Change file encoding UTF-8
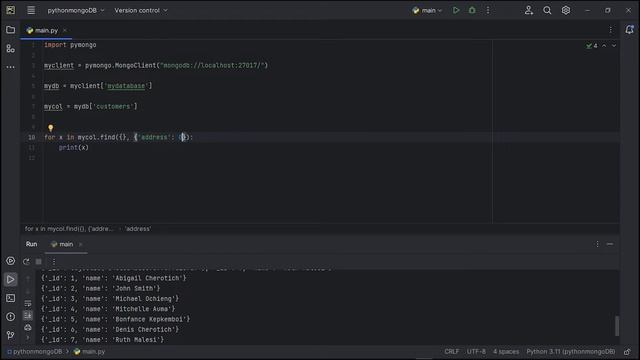Screen dimensions: 640x360 (x=476, y=351)
